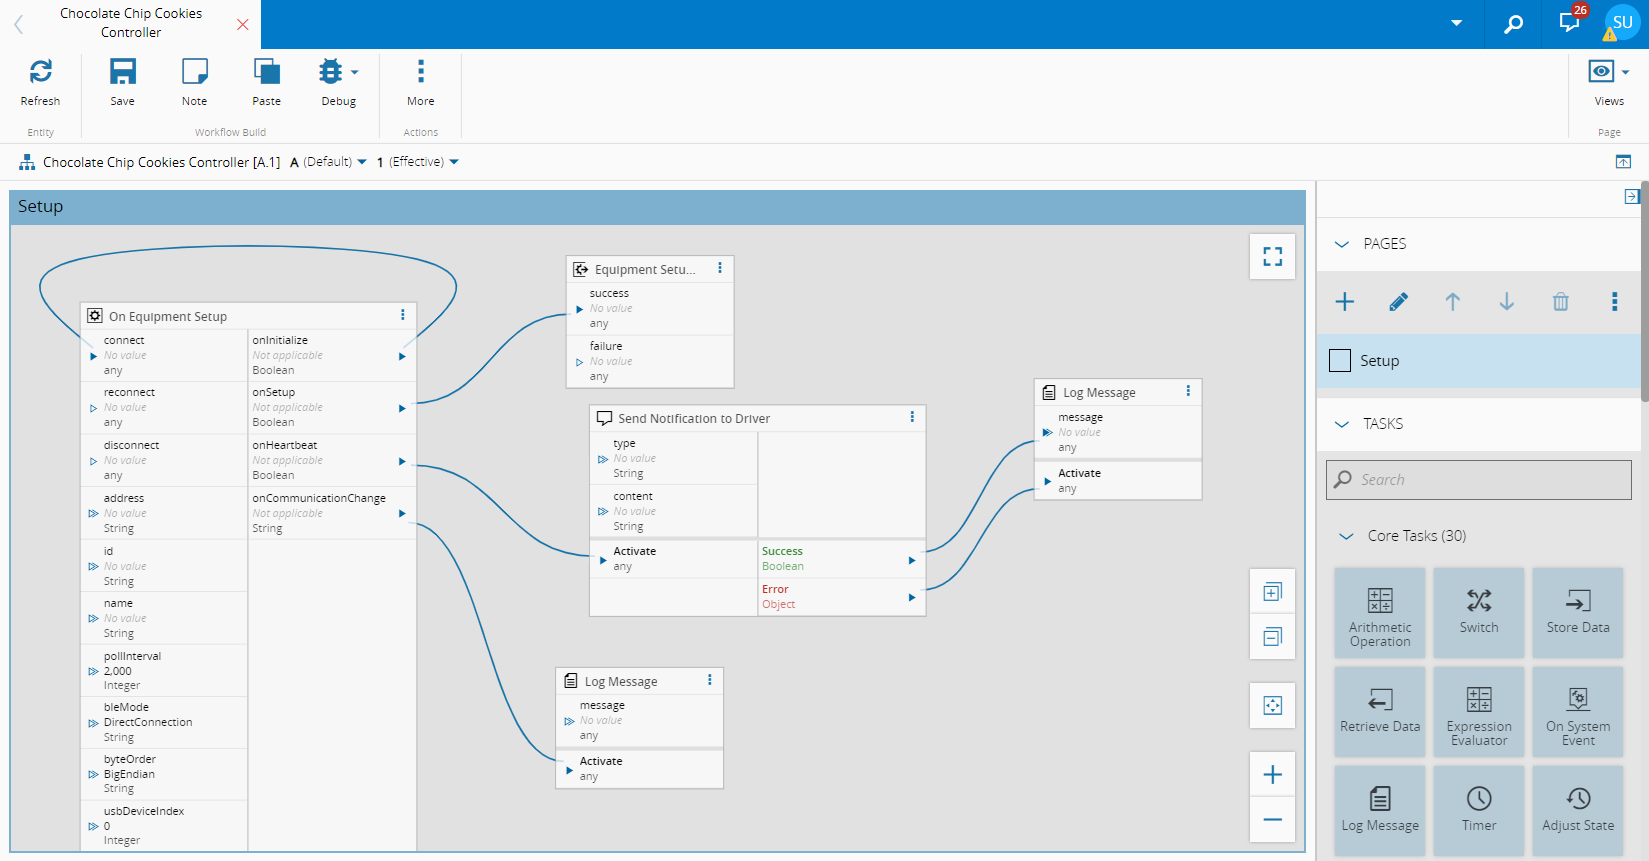
Task: Open lower Log Message task options
Action: pyautogui.click(x=710, y=680)
